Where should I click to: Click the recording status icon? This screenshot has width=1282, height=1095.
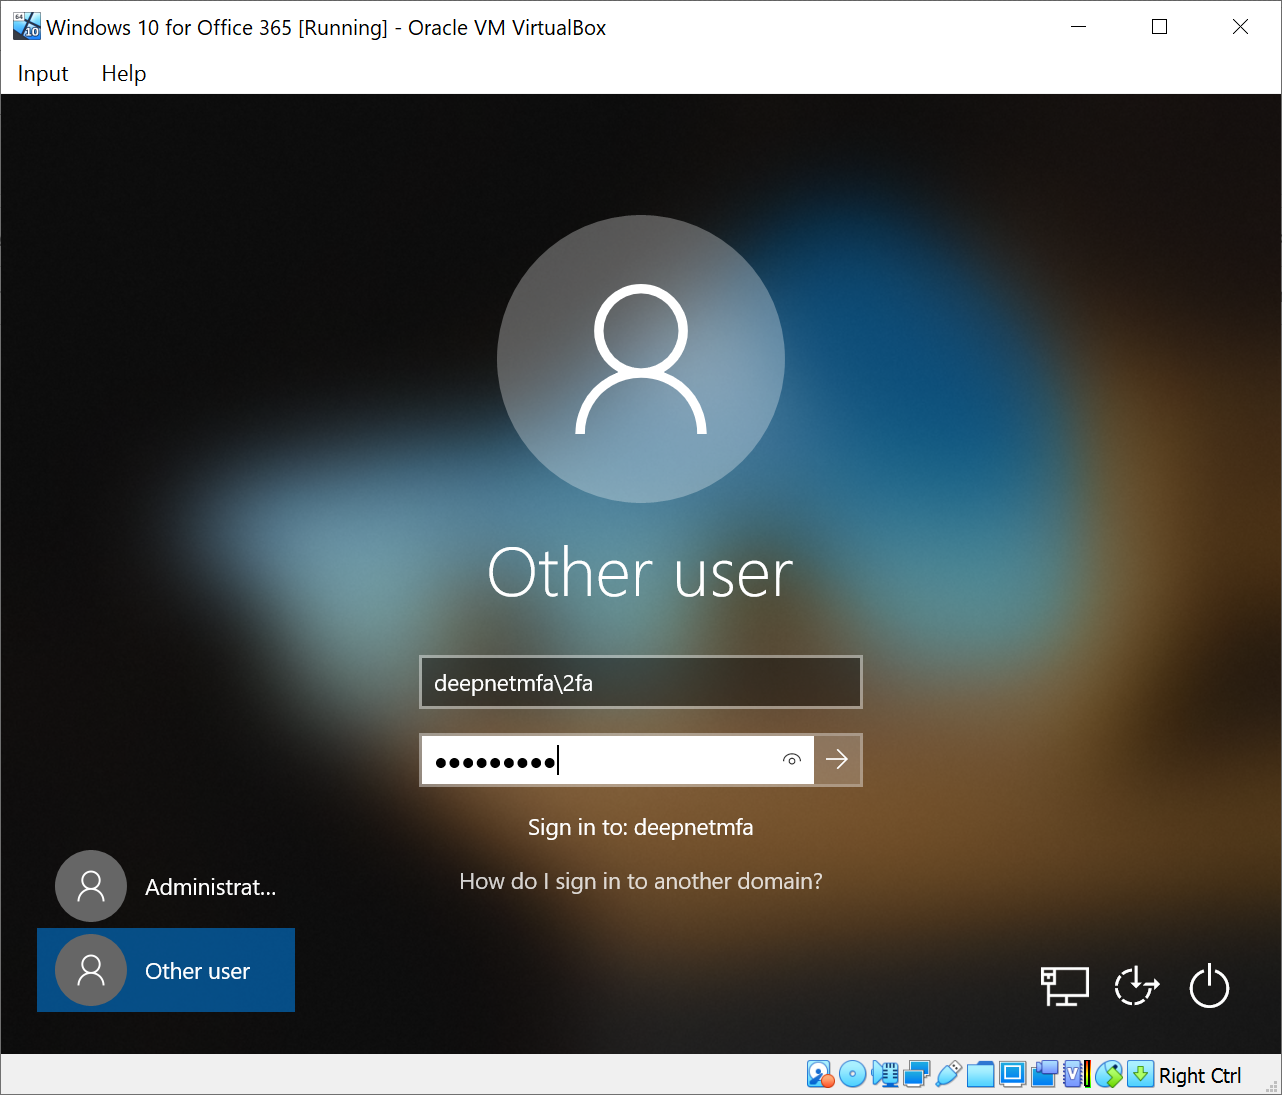[x=1044, y=1075]
